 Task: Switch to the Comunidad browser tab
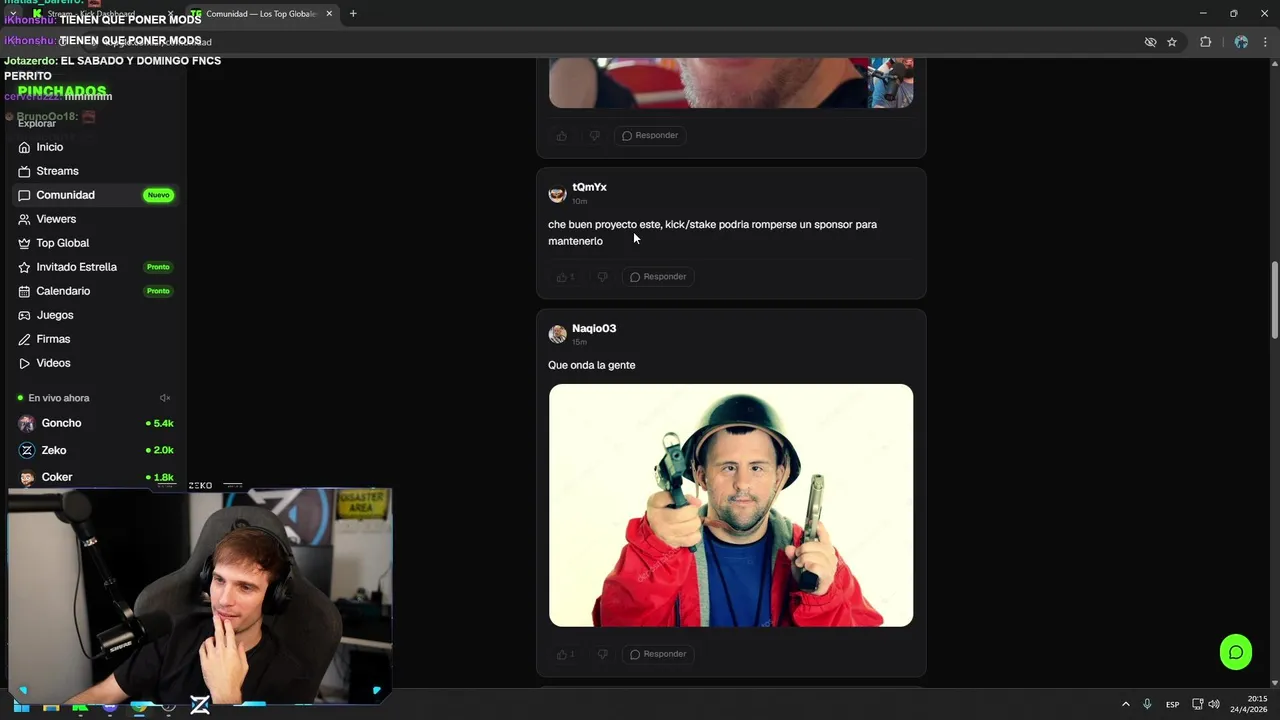pos(263,14)
